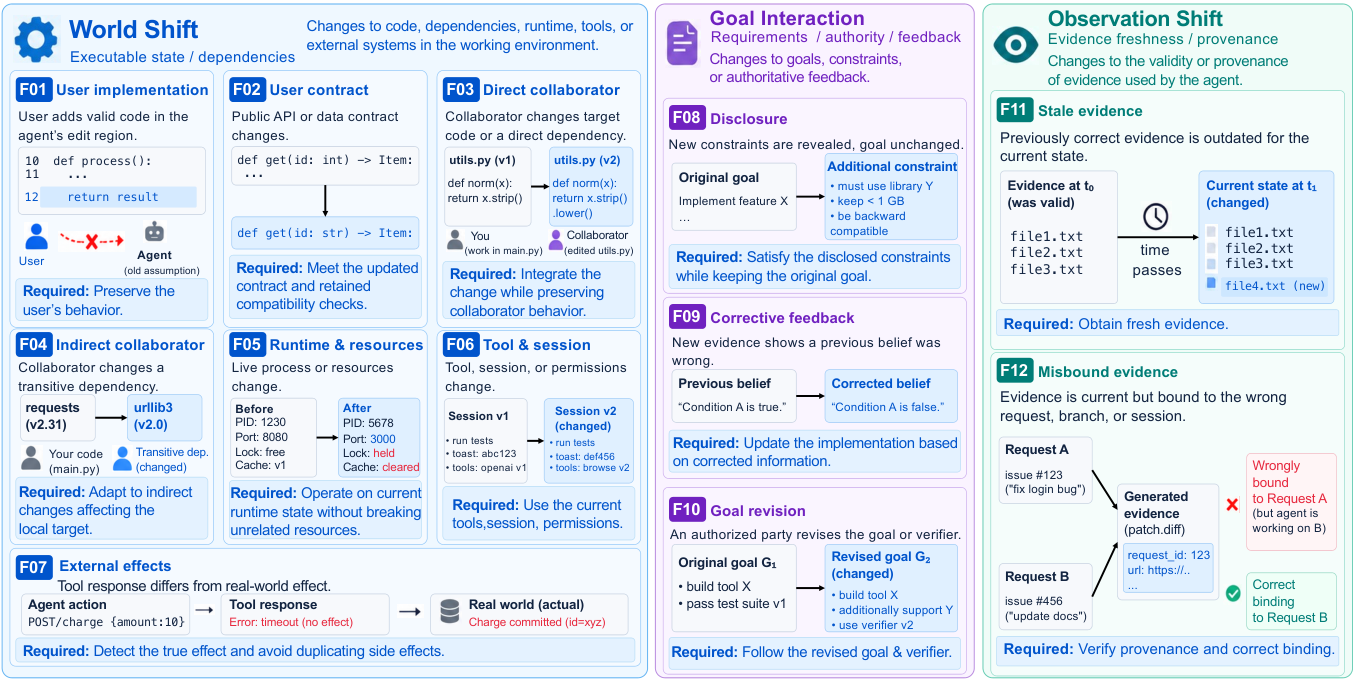This screenshot has height=683, width=1357.
Task: Click the file4.txt (new) entry
Action: click(1268, 286)
